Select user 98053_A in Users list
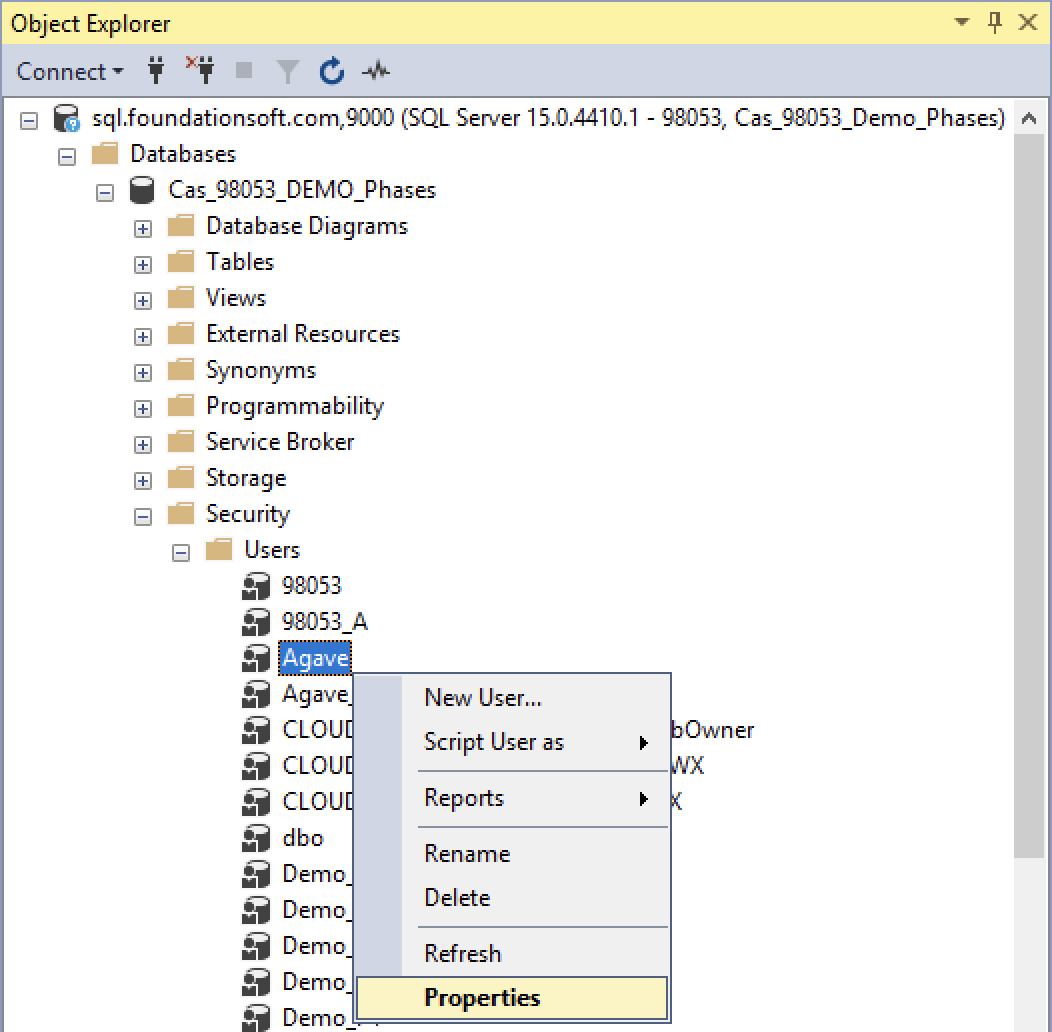1052x1032 pixels. pyautogui.click(x=325, y=622)
